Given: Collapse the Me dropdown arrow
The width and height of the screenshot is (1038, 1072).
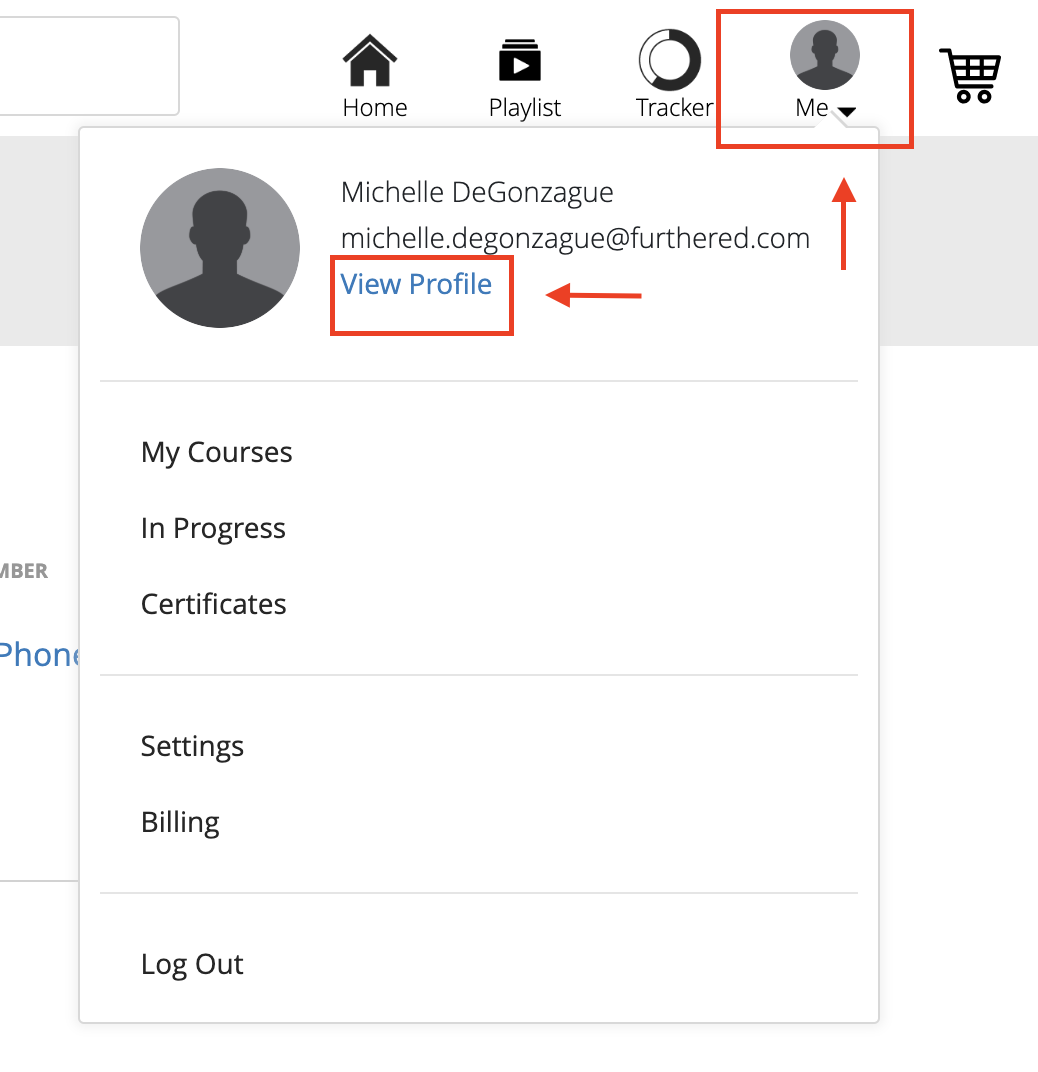Looking at the screenshot, I should tap(847, 111).
